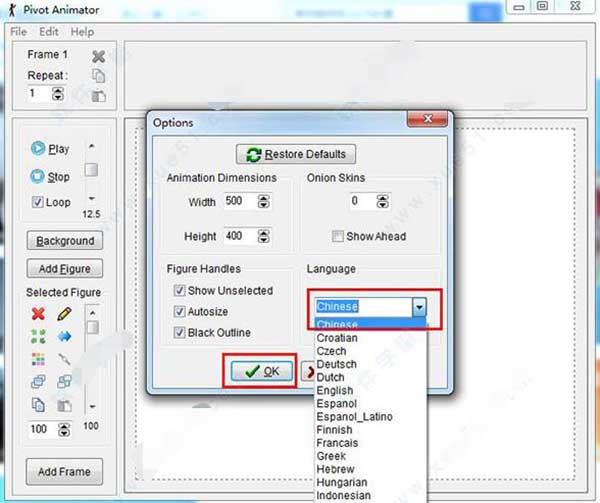600x503 pixels.
Task: Click the figure scale 100 stepper arrows
Action: 64,430
